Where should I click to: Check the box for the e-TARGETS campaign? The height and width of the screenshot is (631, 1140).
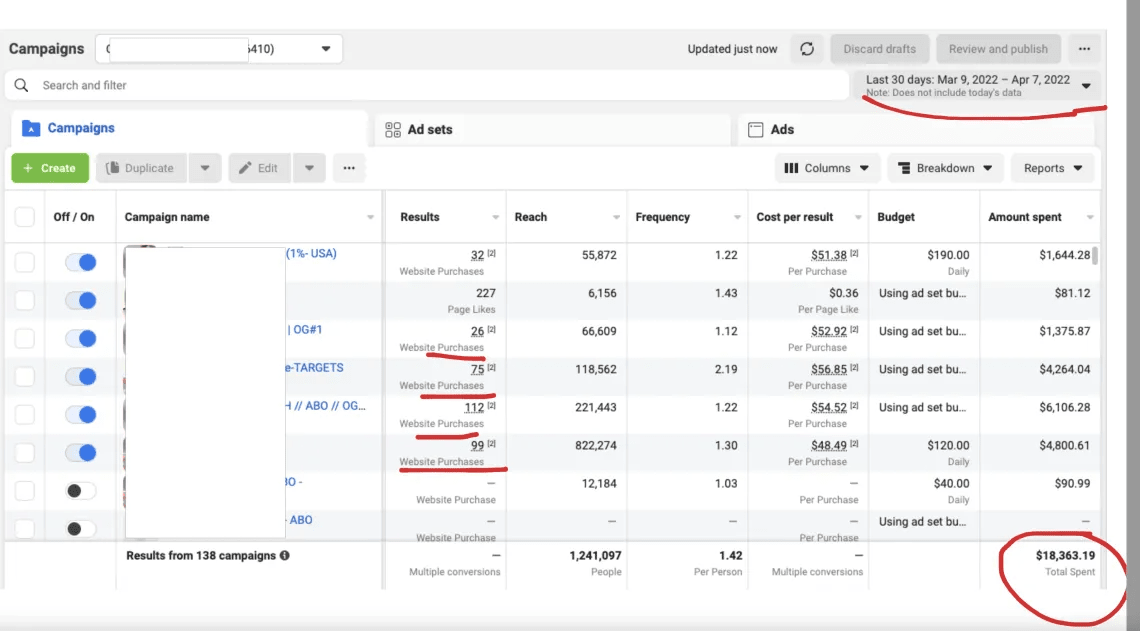click(25, 377)
